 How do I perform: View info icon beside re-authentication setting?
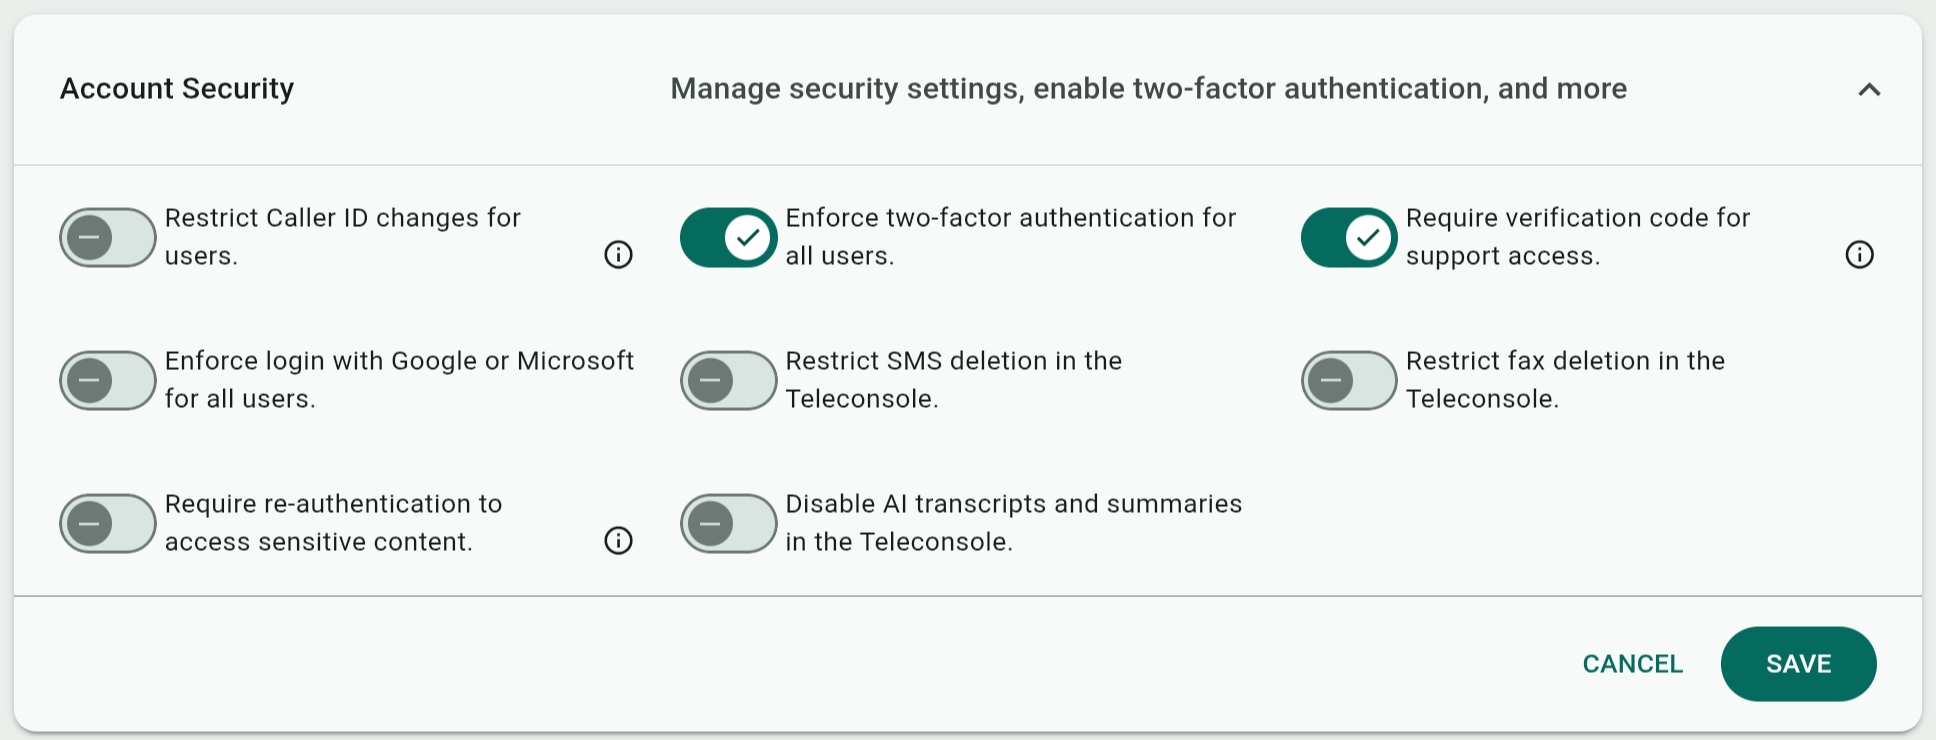tap(618, 541)
